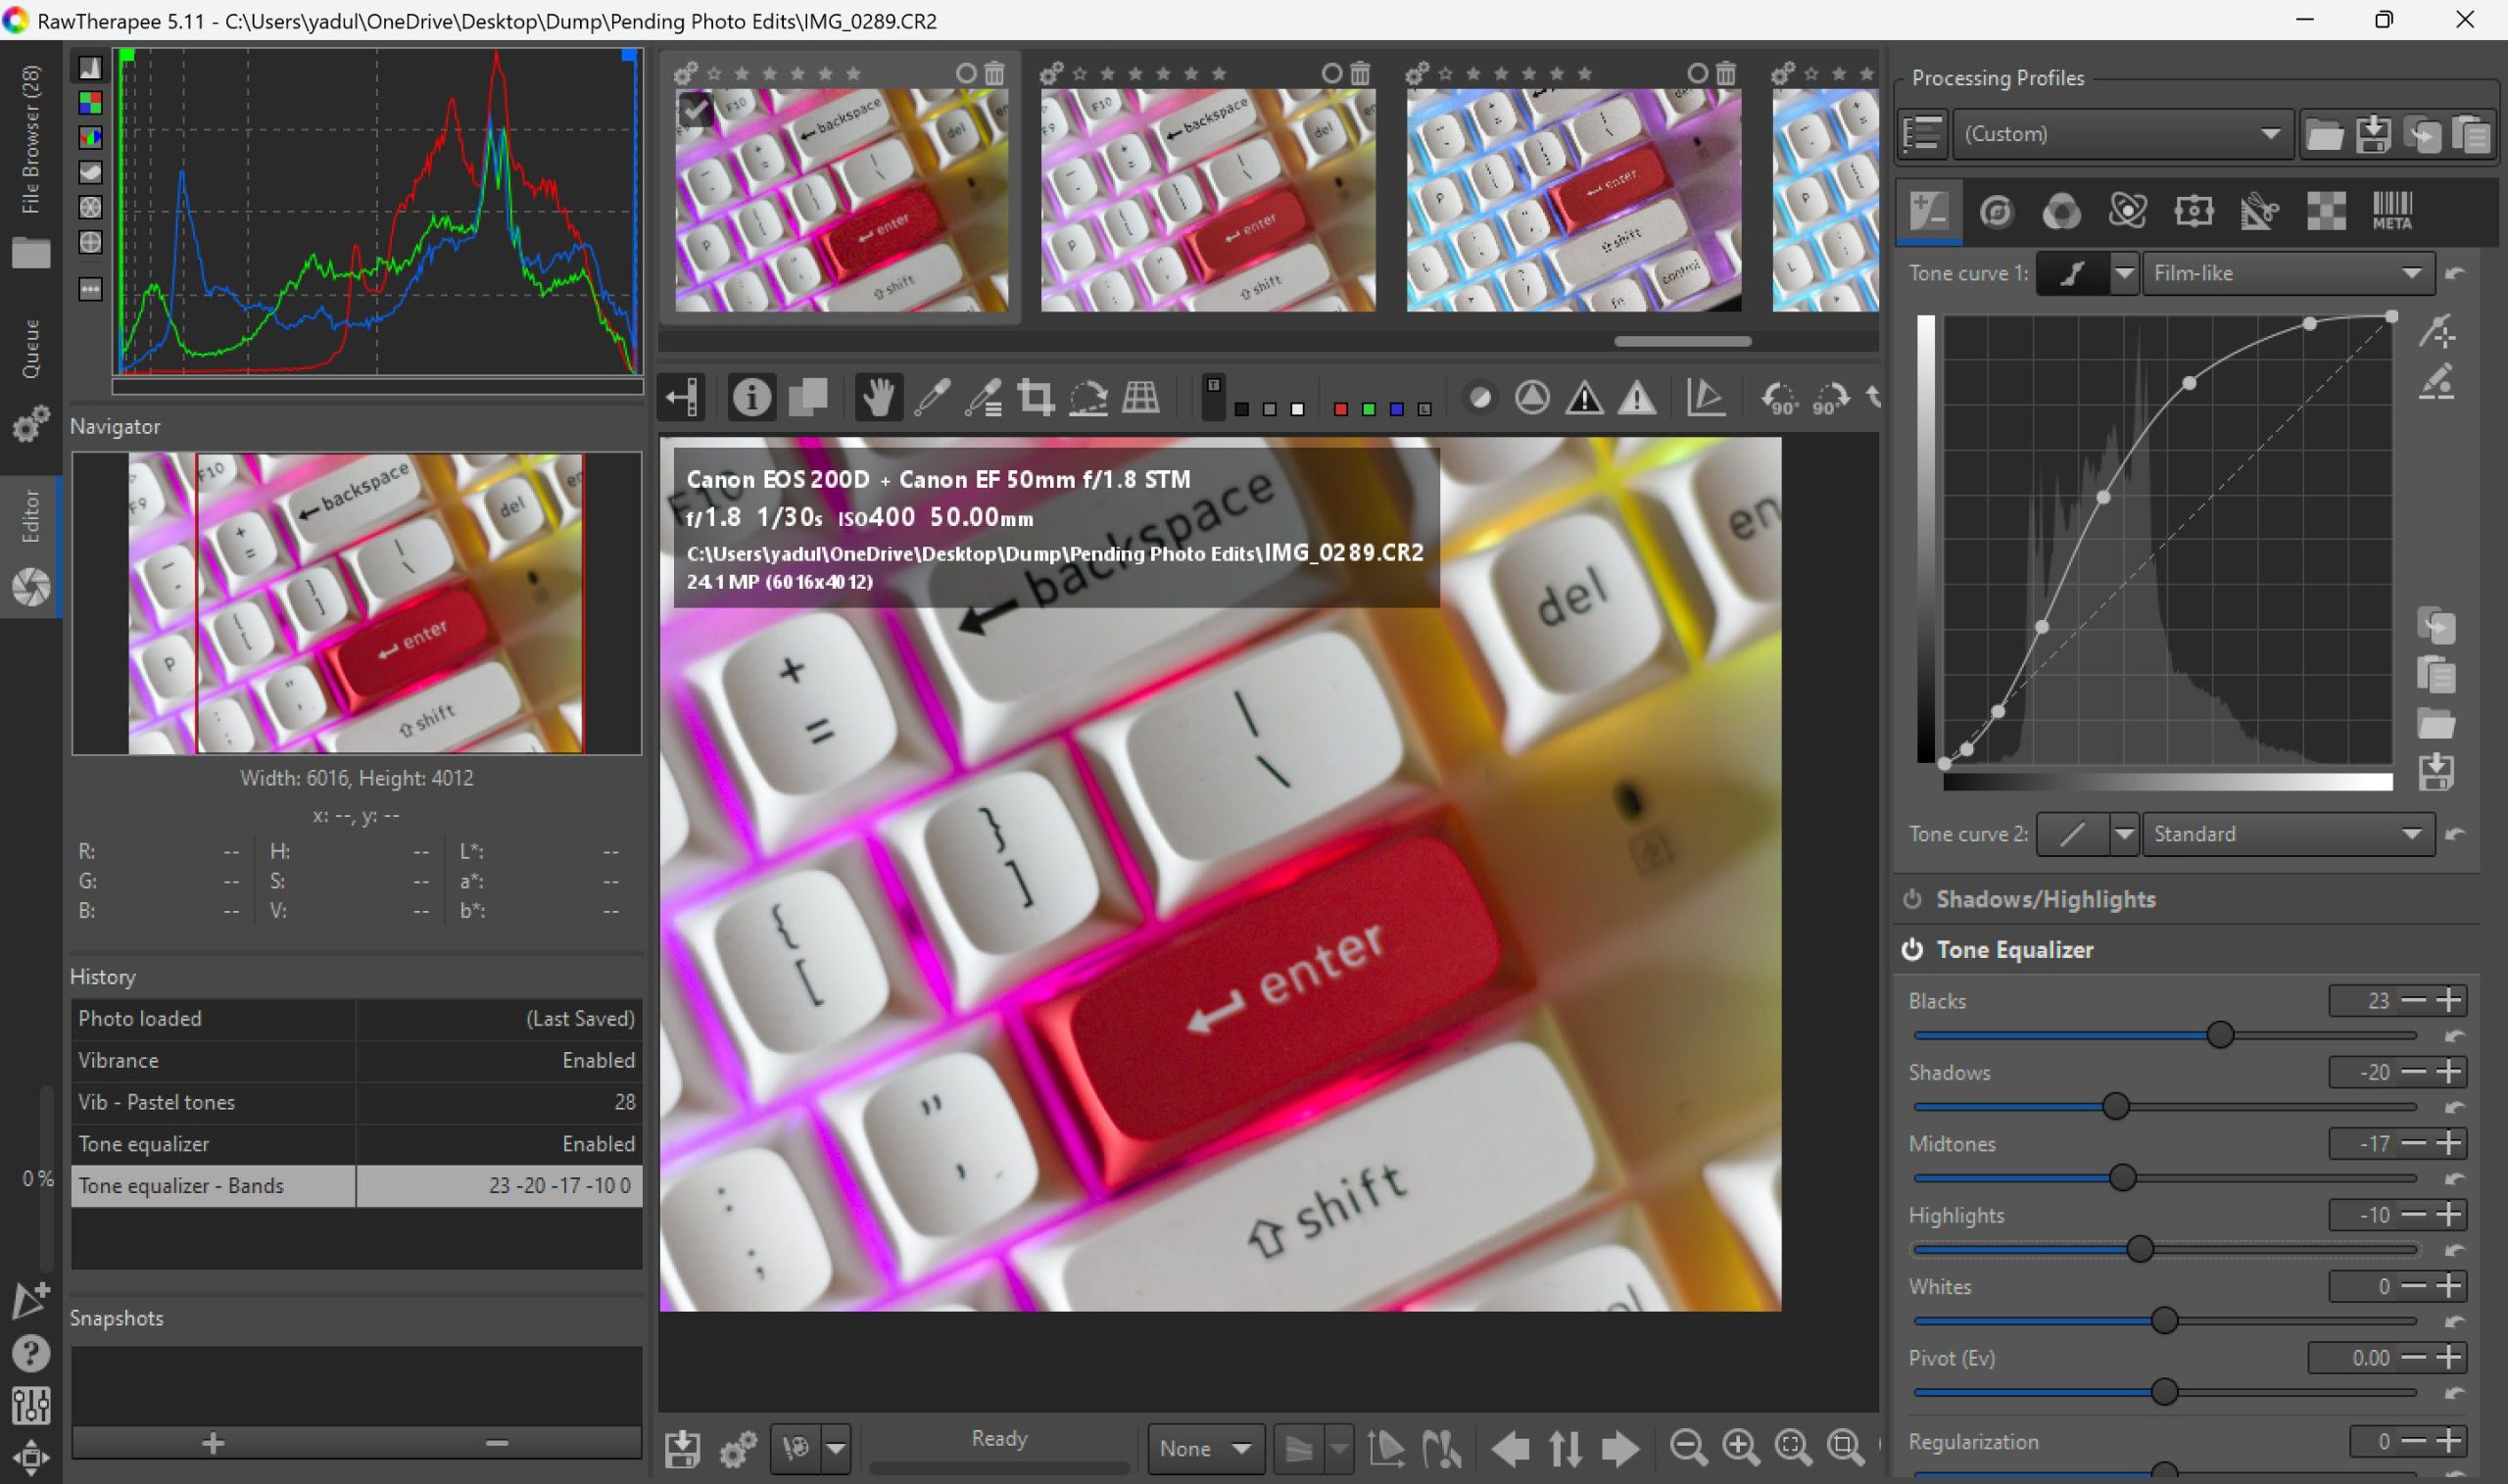Select the Hand pan tool
The image size is (2508, 1484).
[877, 397]
